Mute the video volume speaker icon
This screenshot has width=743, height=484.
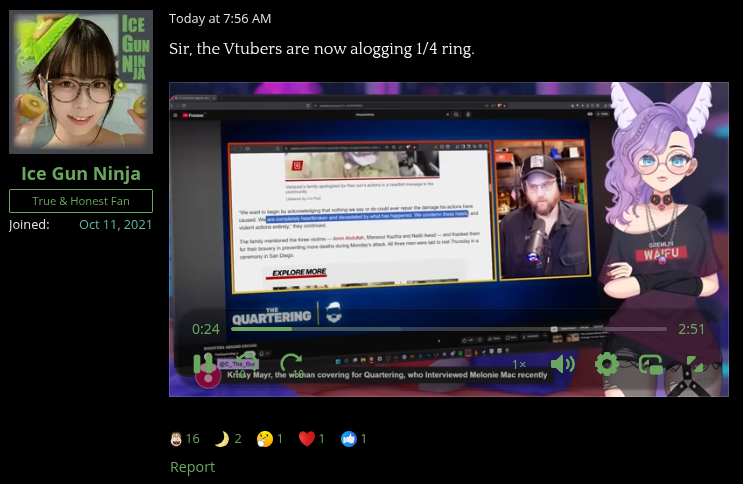[562, 364]
